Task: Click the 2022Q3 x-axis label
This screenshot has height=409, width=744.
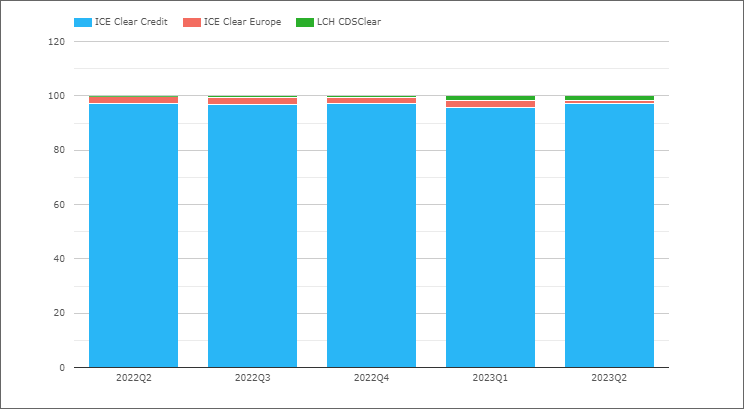Action: [x=253, y=378]
